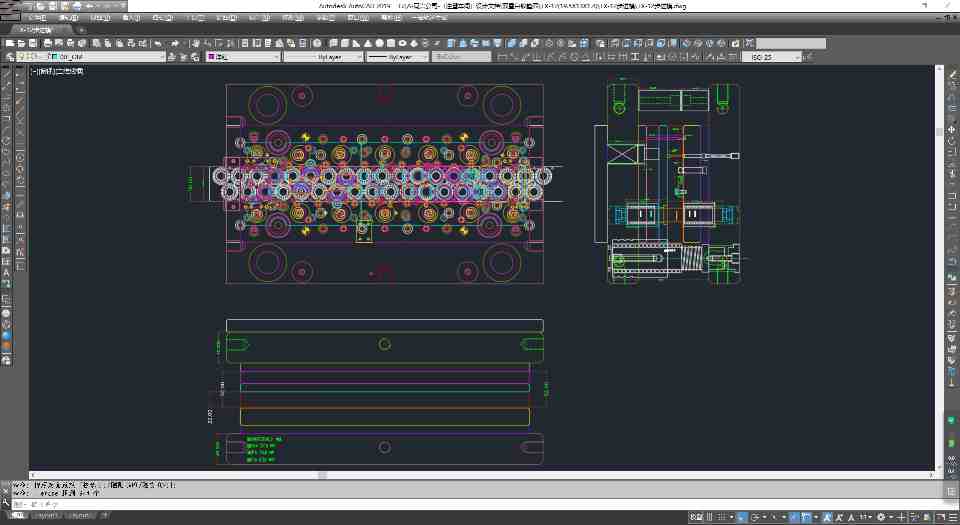This screenshot has width=960, height=525.
Task: Open the File menu in menu bar
Action: pos(36,18)
